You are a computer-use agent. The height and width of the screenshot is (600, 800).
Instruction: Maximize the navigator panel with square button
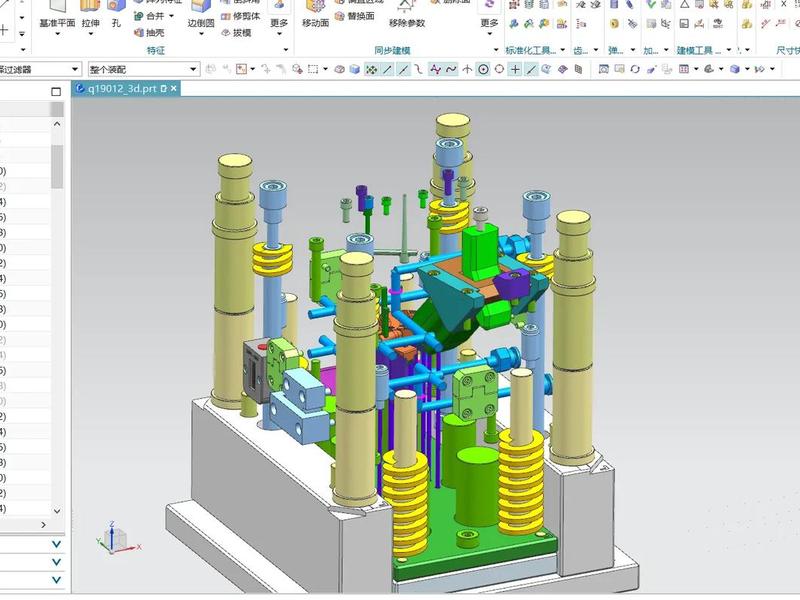pos(56,92)
